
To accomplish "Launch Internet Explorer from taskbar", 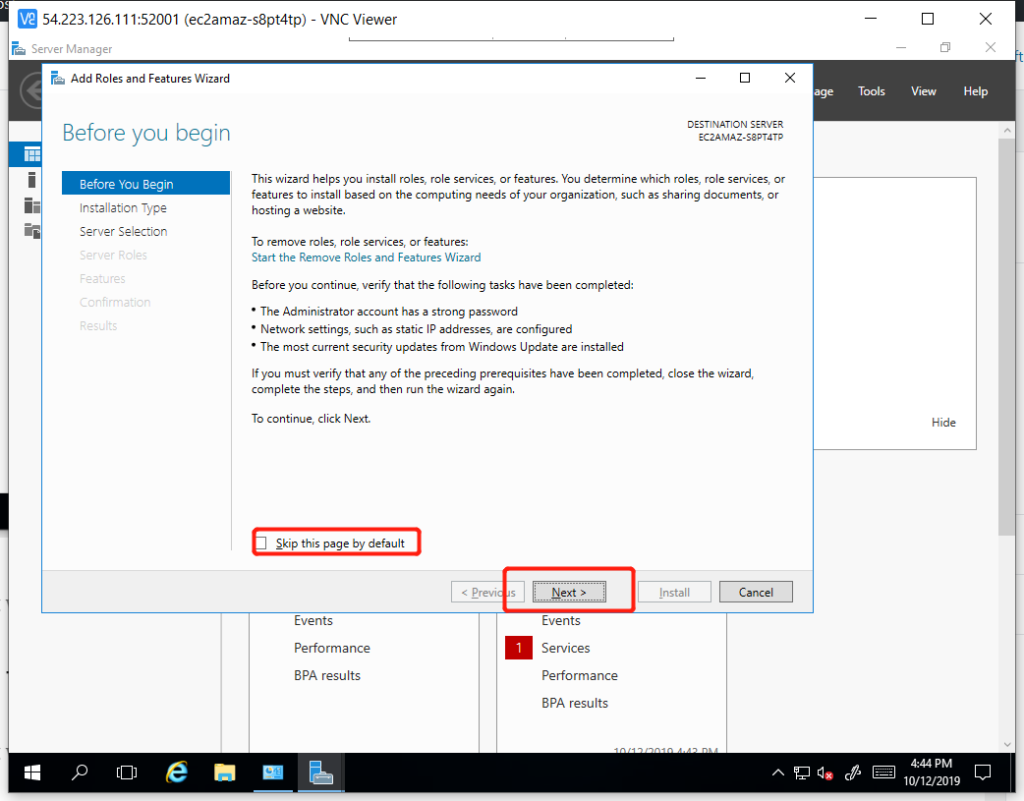I will point(177,772).
